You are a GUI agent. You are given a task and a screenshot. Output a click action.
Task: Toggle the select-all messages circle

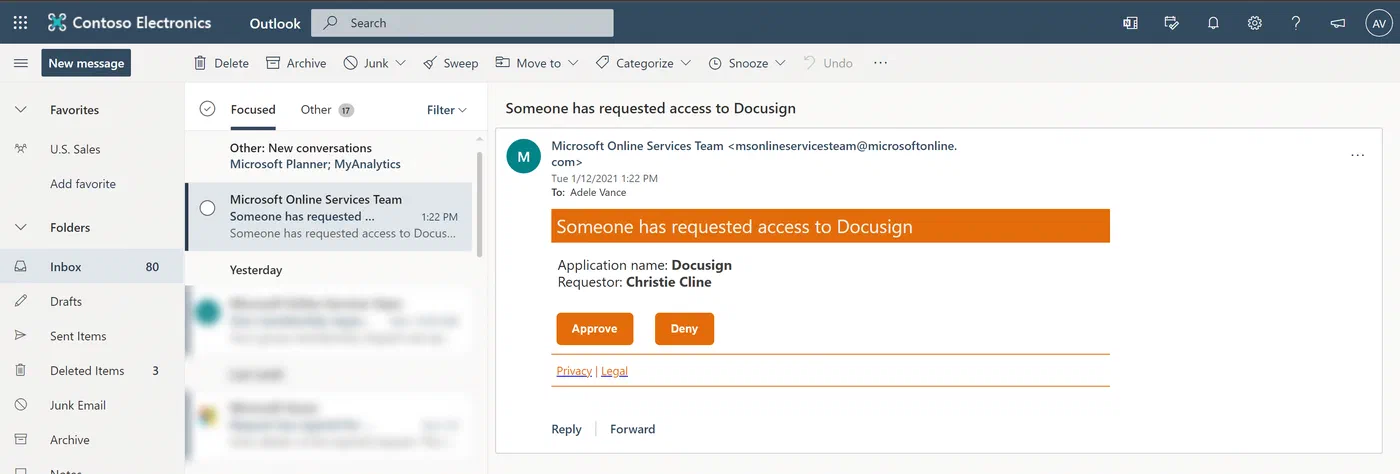point(207,109)
